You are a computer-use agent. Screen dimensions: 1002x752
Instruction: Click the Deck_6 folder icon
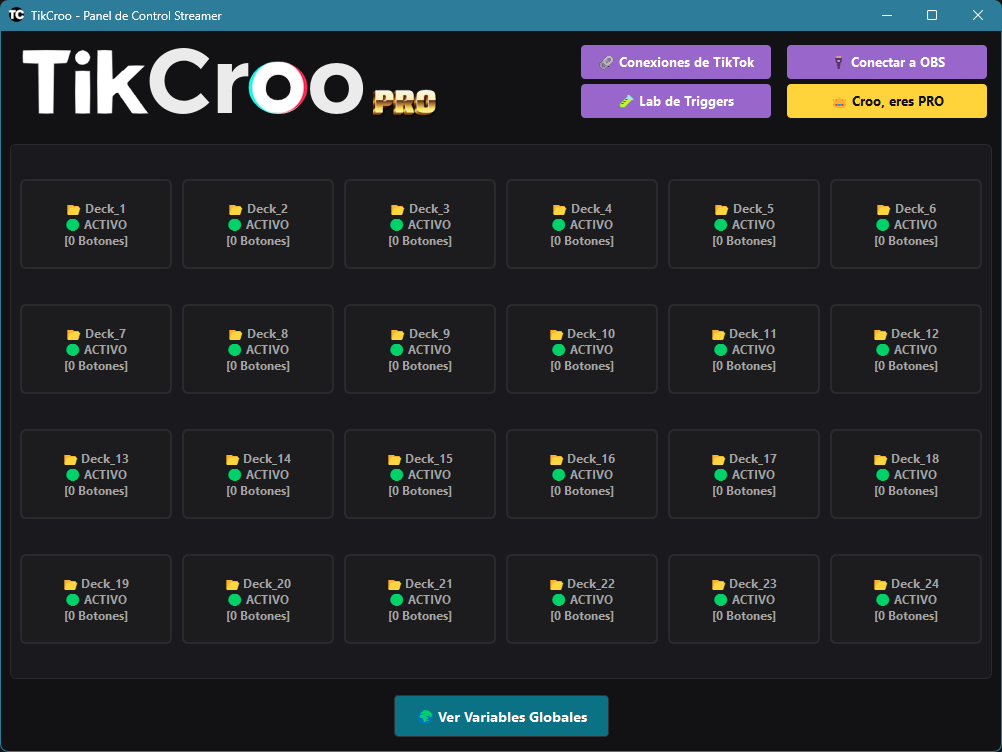pyautogui.click(x=883, y=210)
